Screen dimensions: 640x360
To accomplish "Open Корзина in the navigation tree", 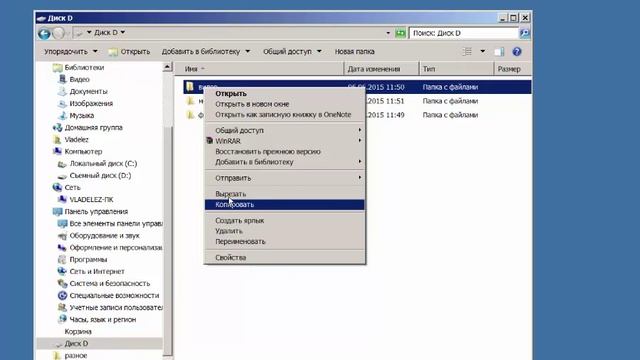I will coord(78,331).
